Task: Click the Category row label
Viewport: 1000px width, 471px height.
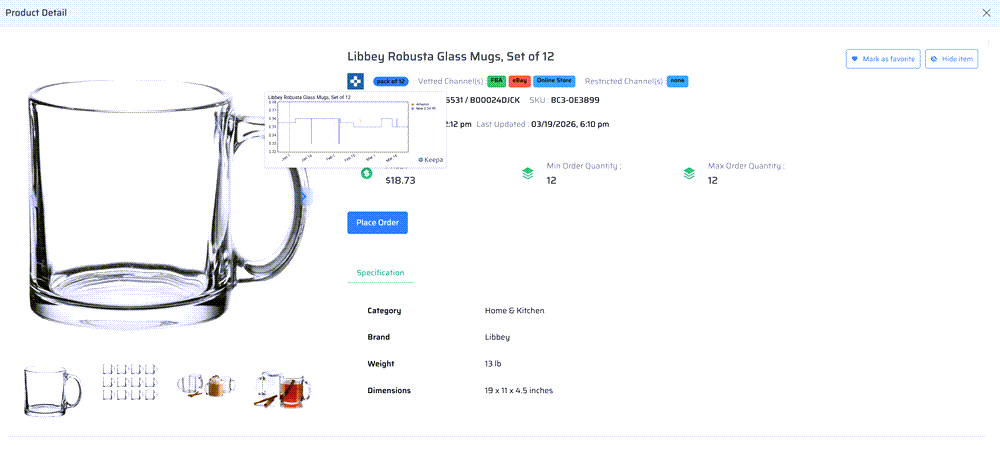Action: (x=385, y=311)
